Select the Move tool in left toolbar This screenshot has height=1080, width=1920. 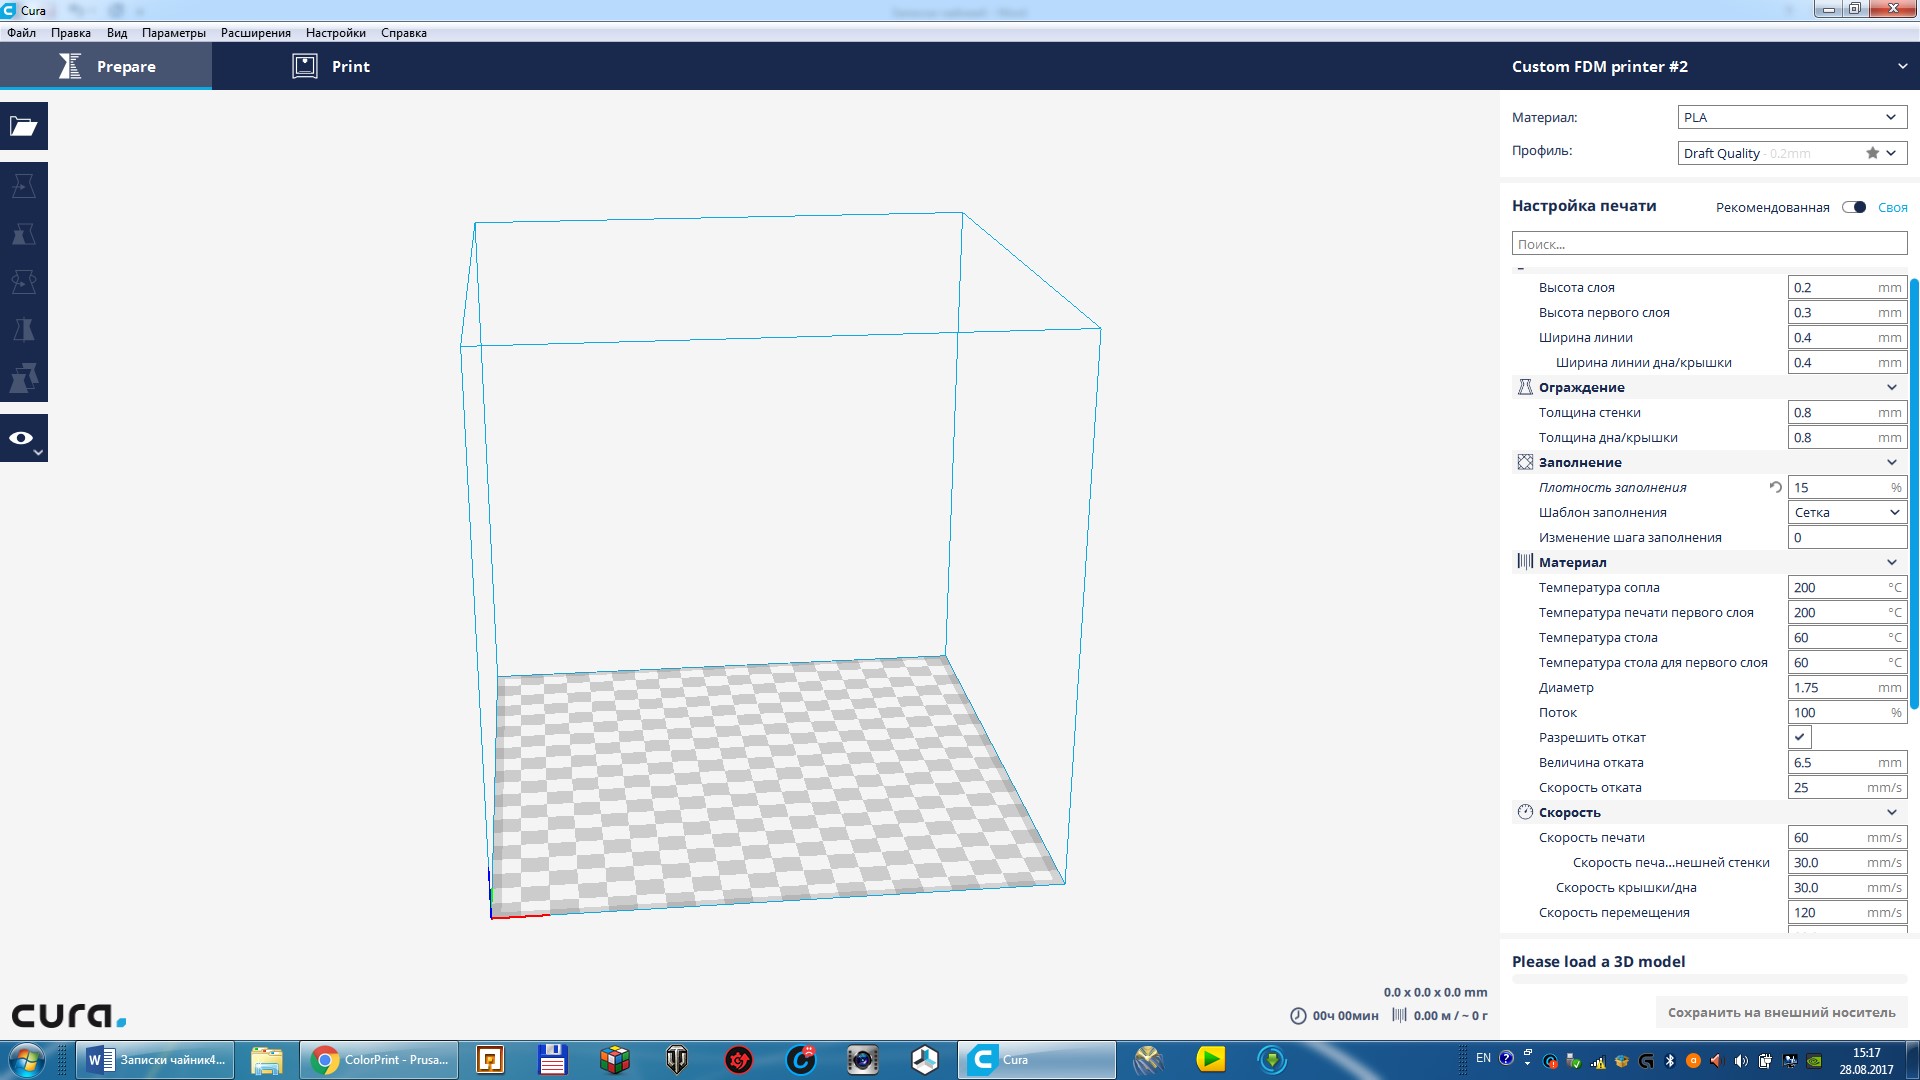(24, 186)
